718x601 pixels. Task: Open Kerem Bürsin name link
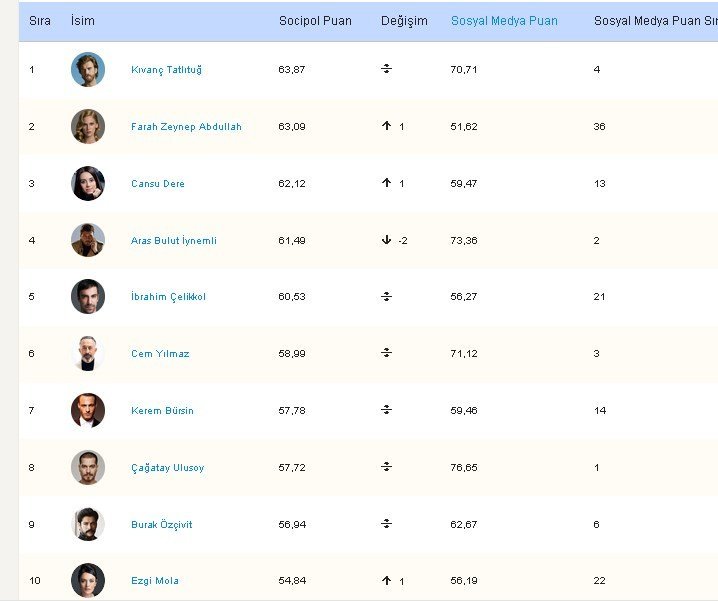point(162,410)
